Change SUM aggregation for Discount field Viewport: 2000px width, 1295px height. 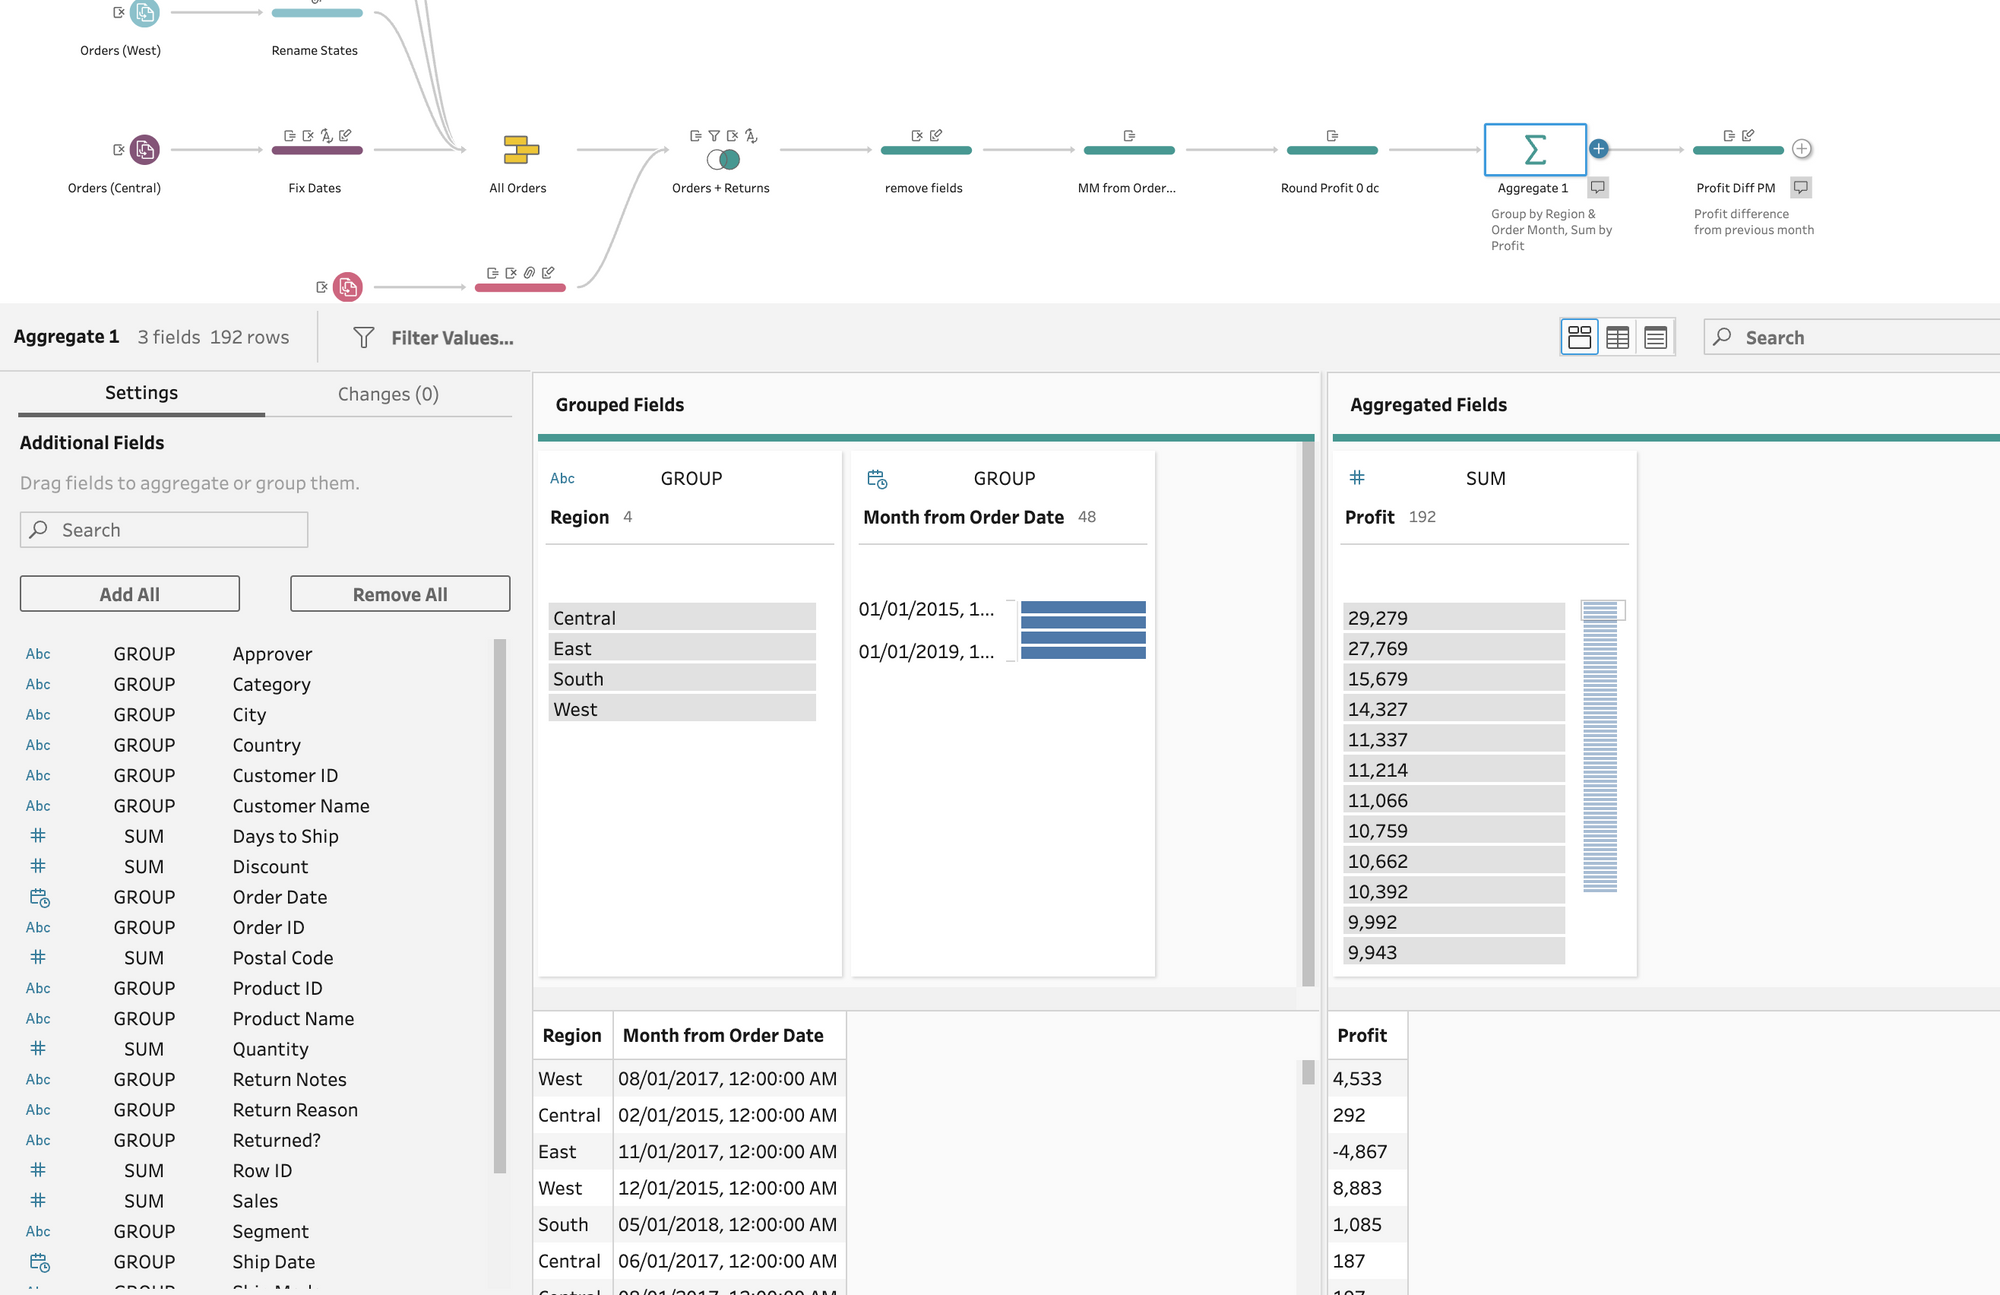coord(144,867)
